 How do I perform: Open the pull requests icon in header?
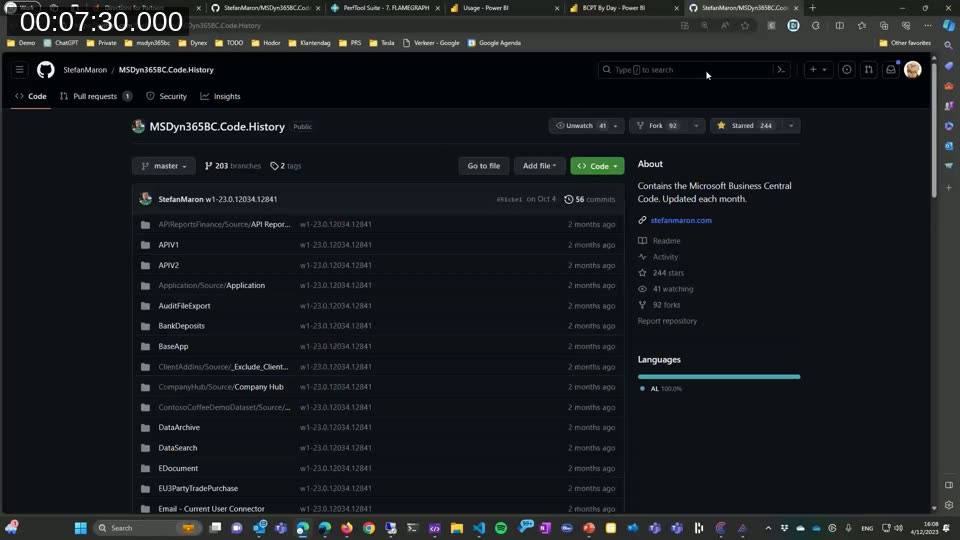(869, 70)
